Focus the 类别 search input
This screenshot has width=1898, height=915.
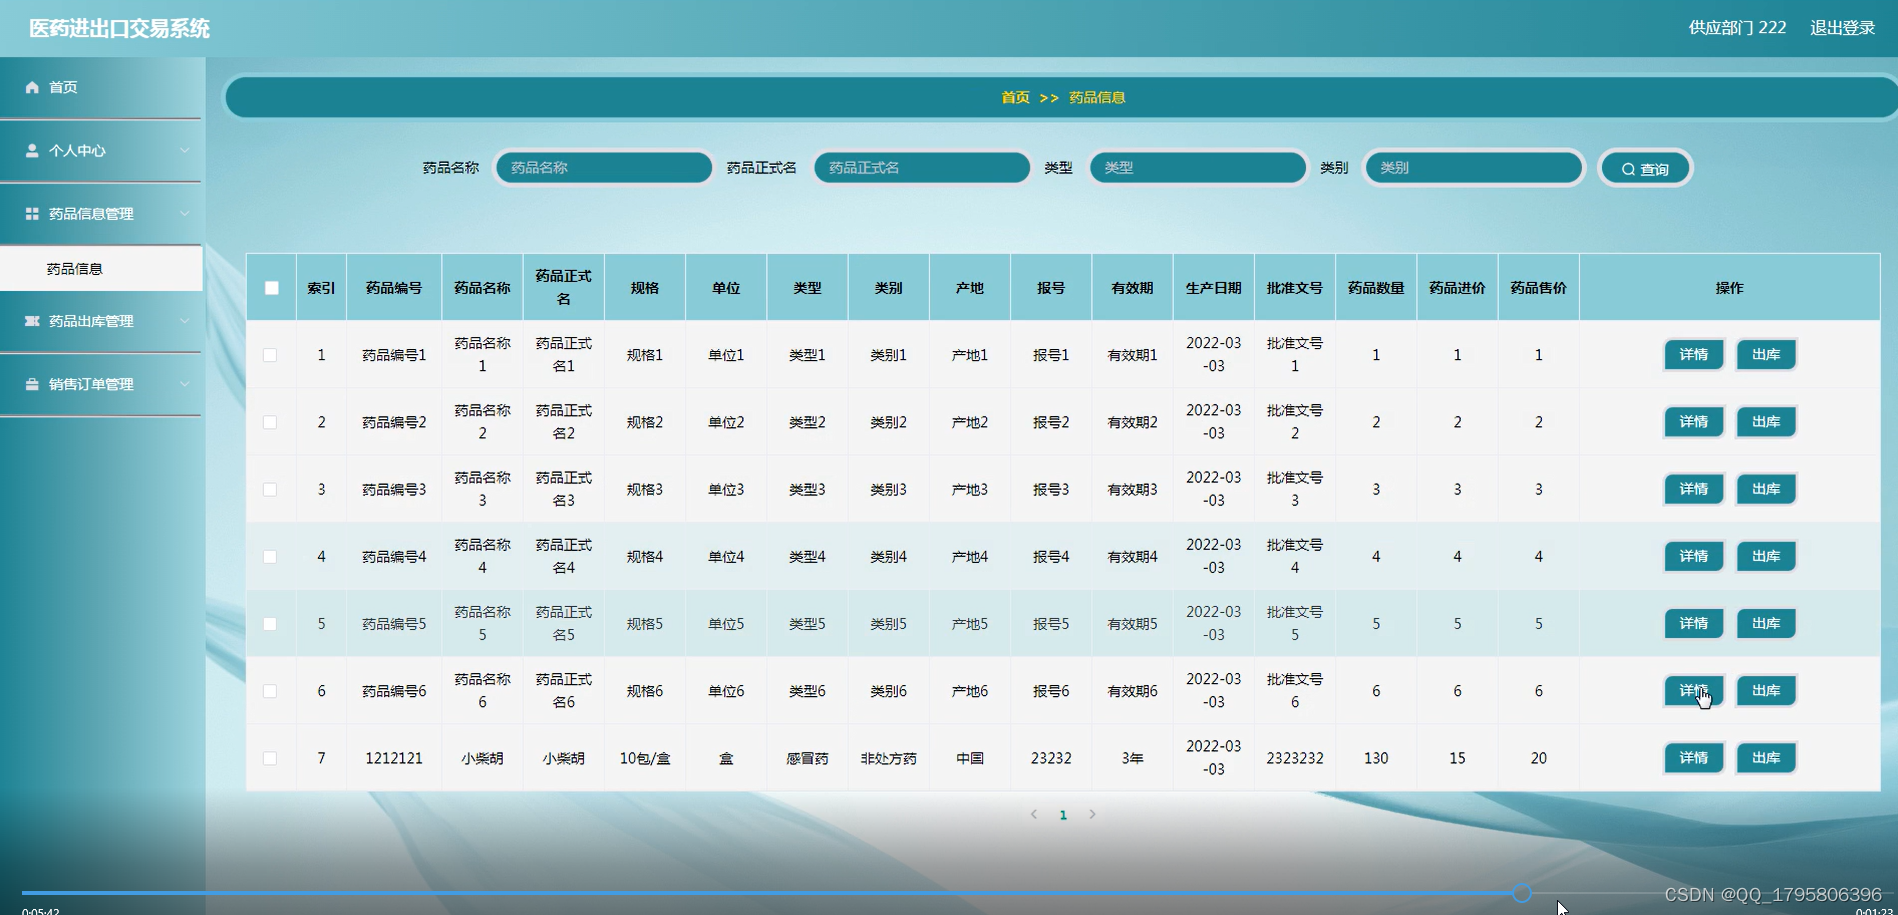point(1473,167)
